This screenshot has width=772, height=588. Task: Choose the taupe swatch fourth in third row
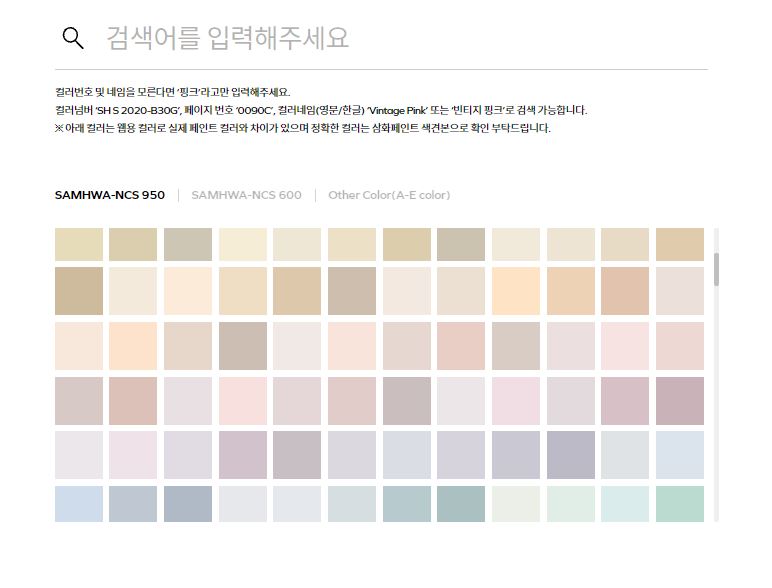(243, 346)
